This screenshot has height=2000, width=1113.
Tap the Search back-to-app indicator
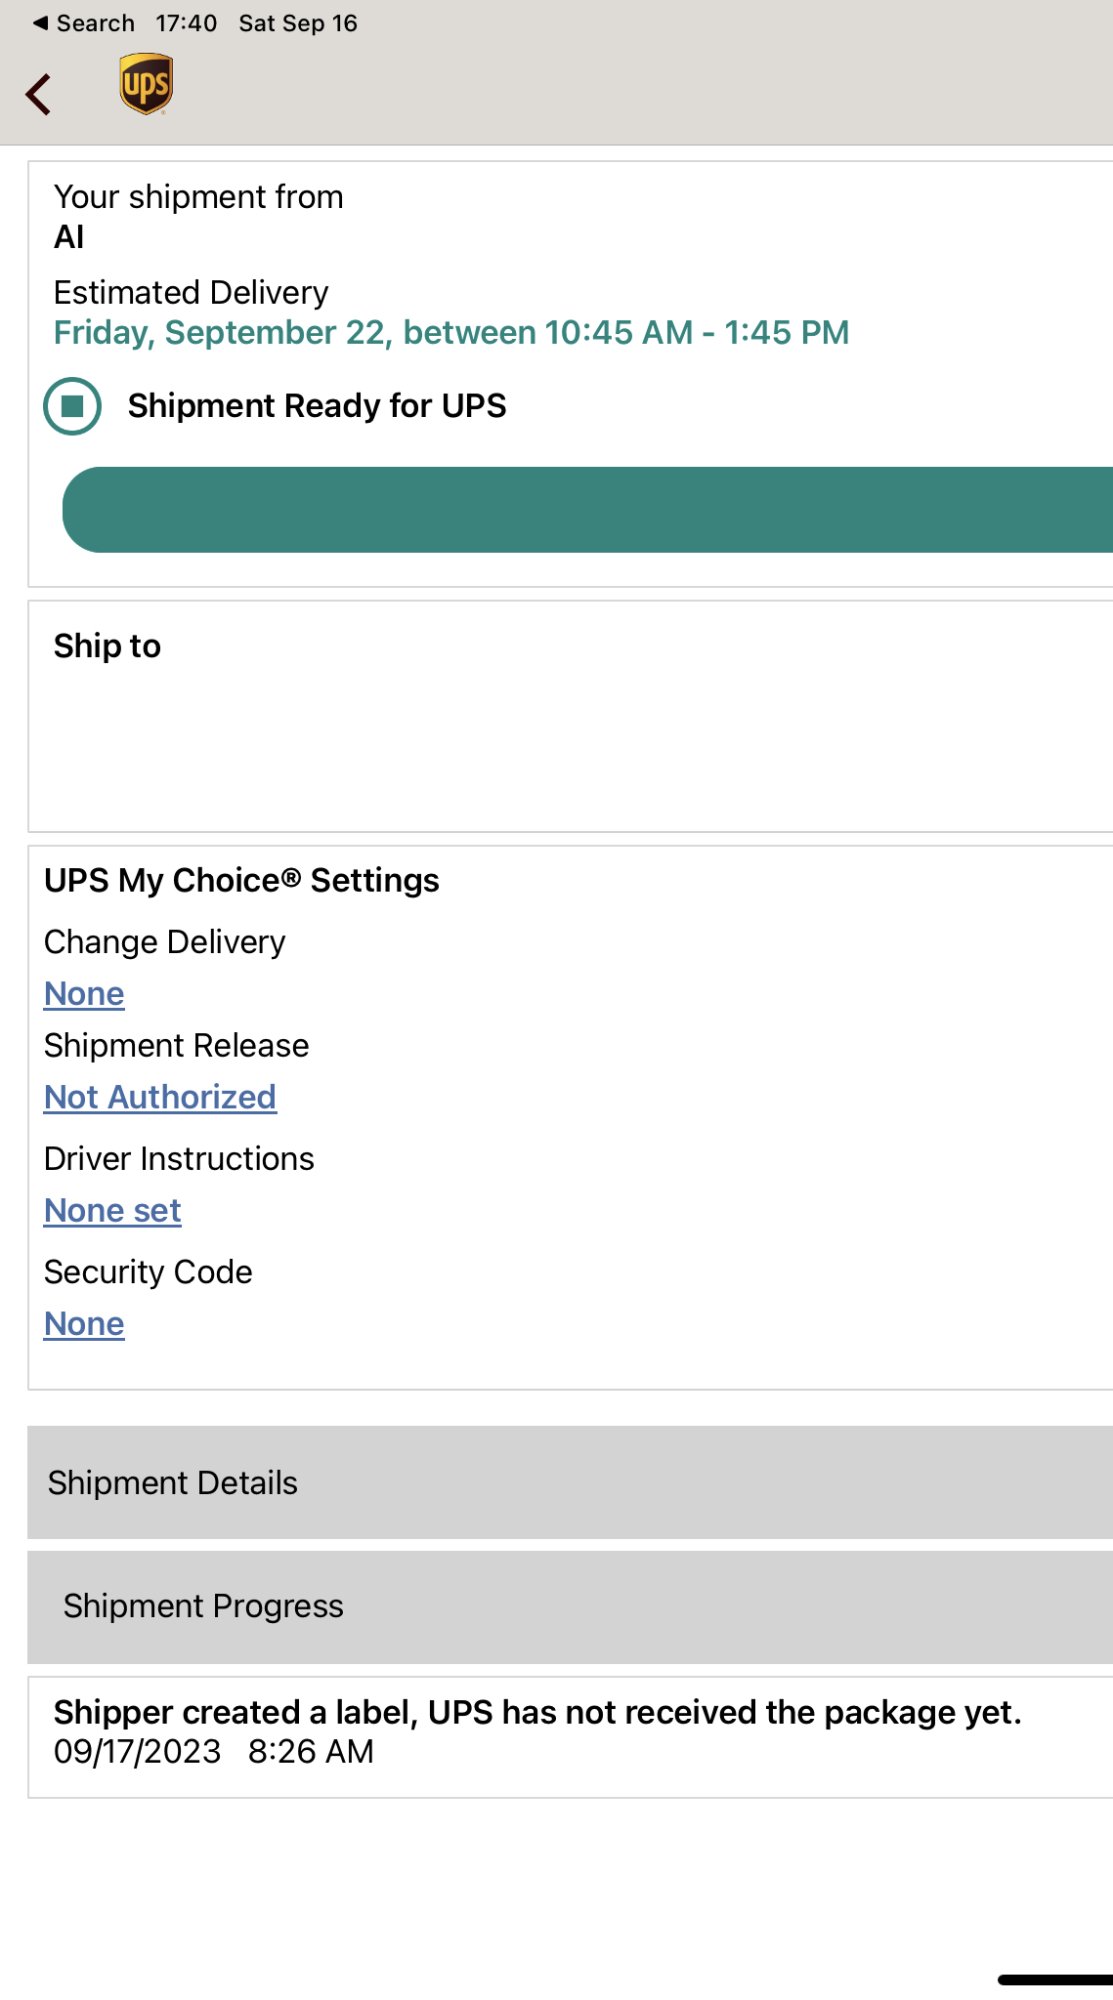pyautogui.click(x=84, y=23)
